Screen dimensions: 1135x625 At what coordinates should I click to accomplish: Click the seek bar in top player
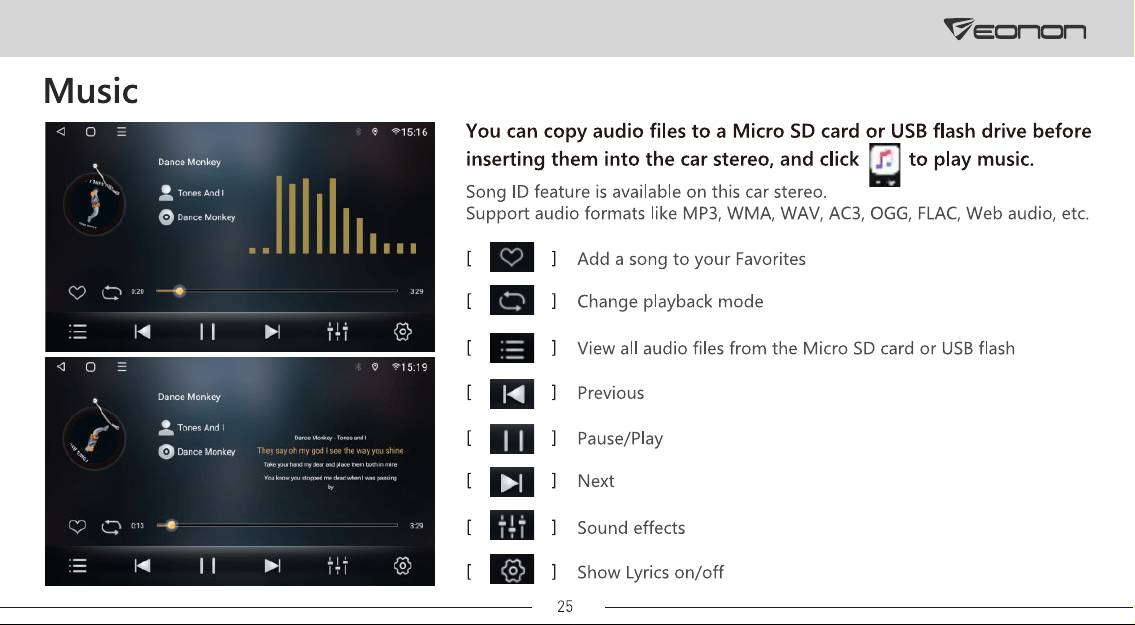(x=277, y=291)
